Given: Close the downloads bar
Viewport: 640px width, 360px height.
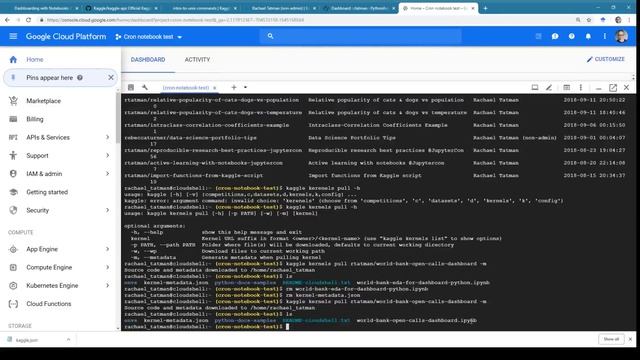Looking at the screenshot, I should click(x=630, y=339).
